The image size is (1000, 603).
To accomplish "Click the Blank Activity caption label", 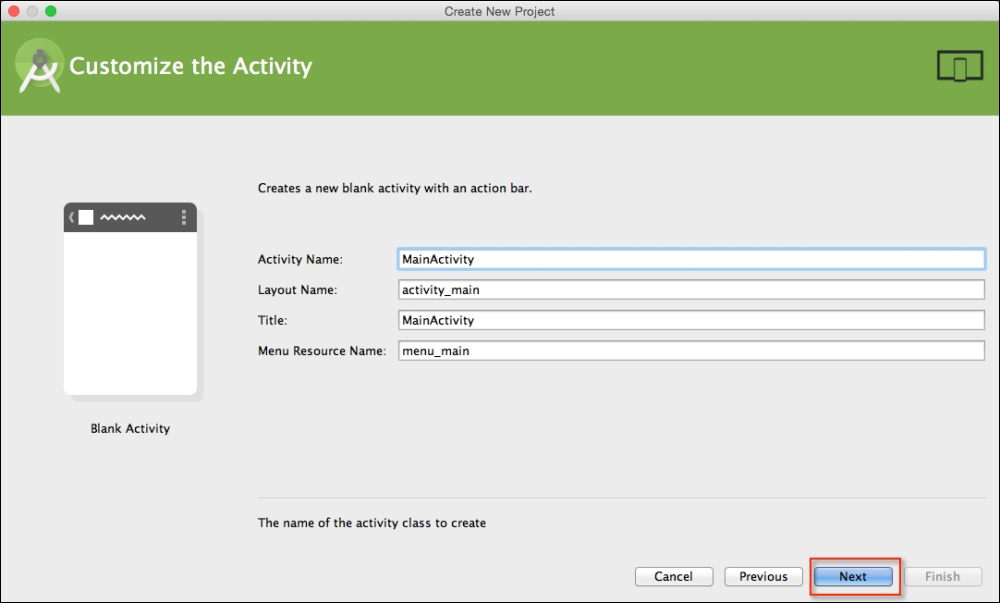I will [x=130, y=429].
